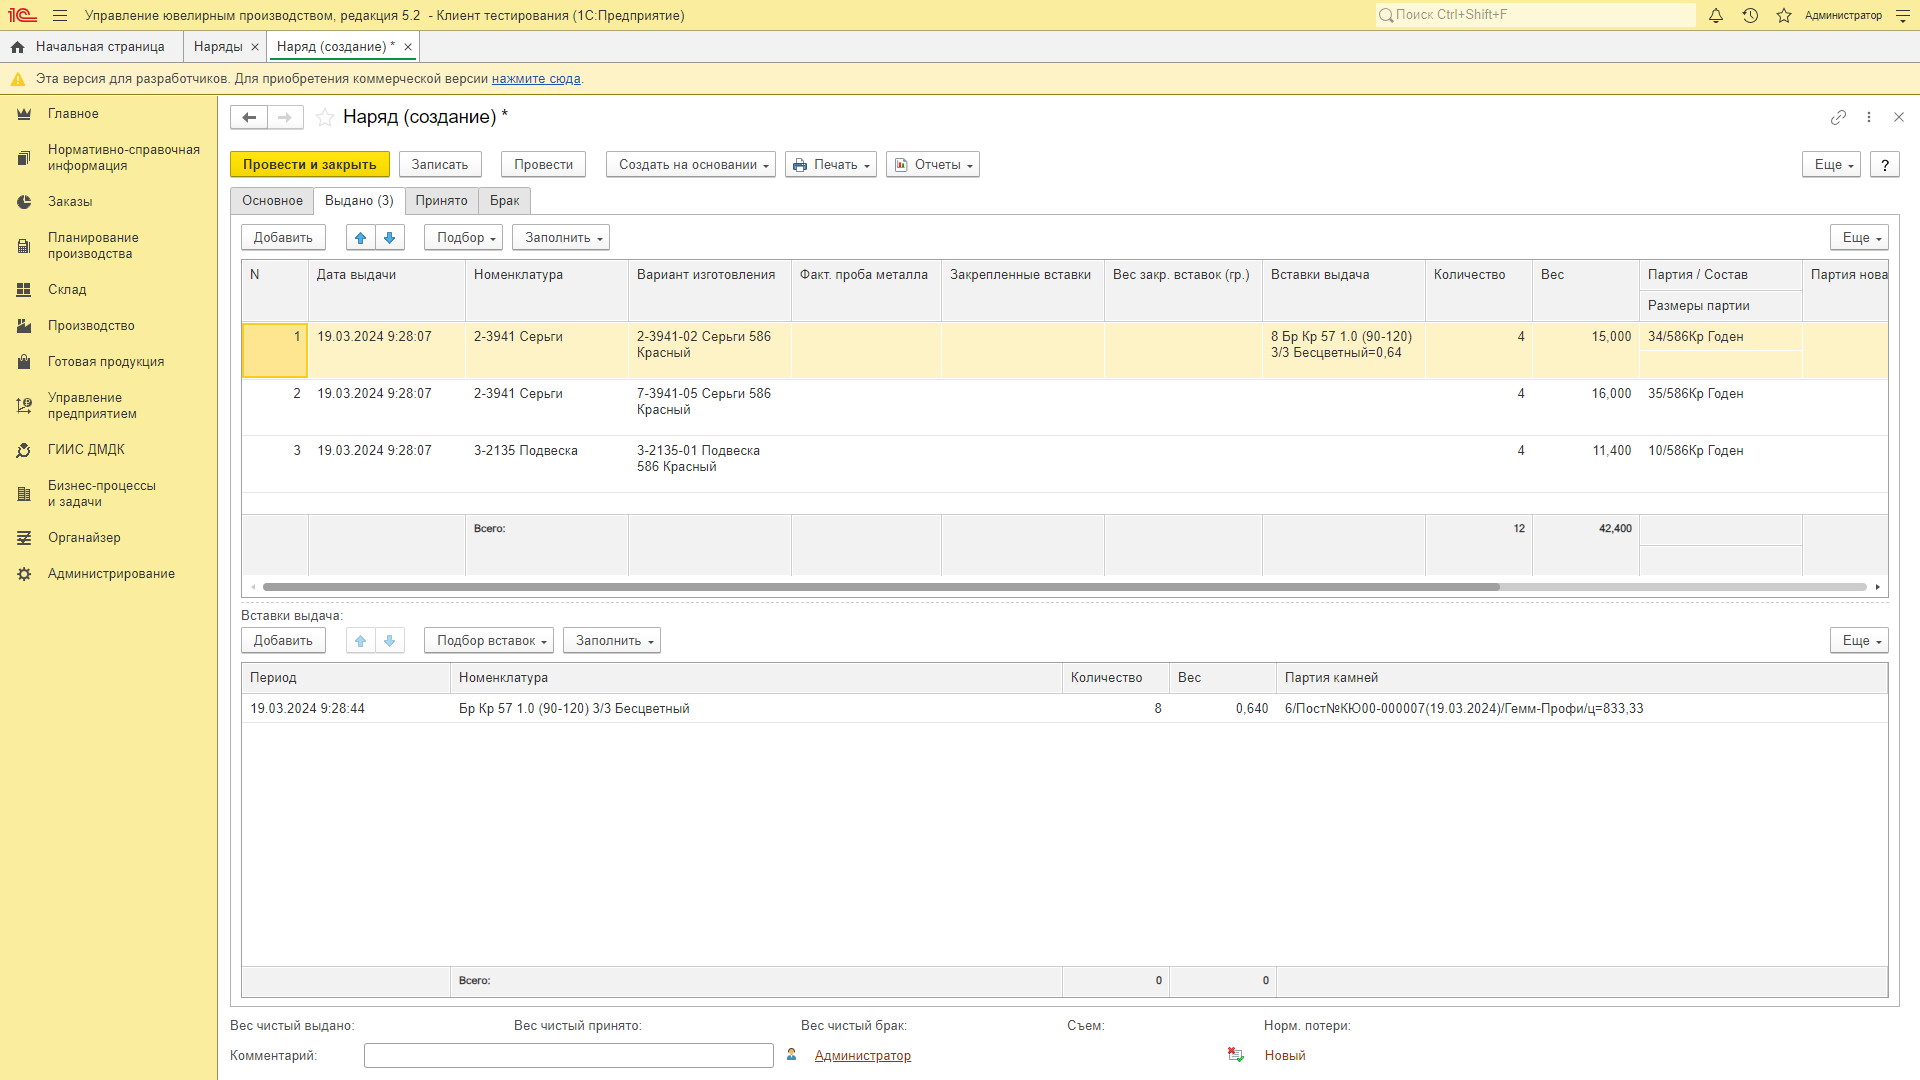Expand the Печать dropdown
Image resolution: width=1920 pixels, height=1080 pixels.
831,165
